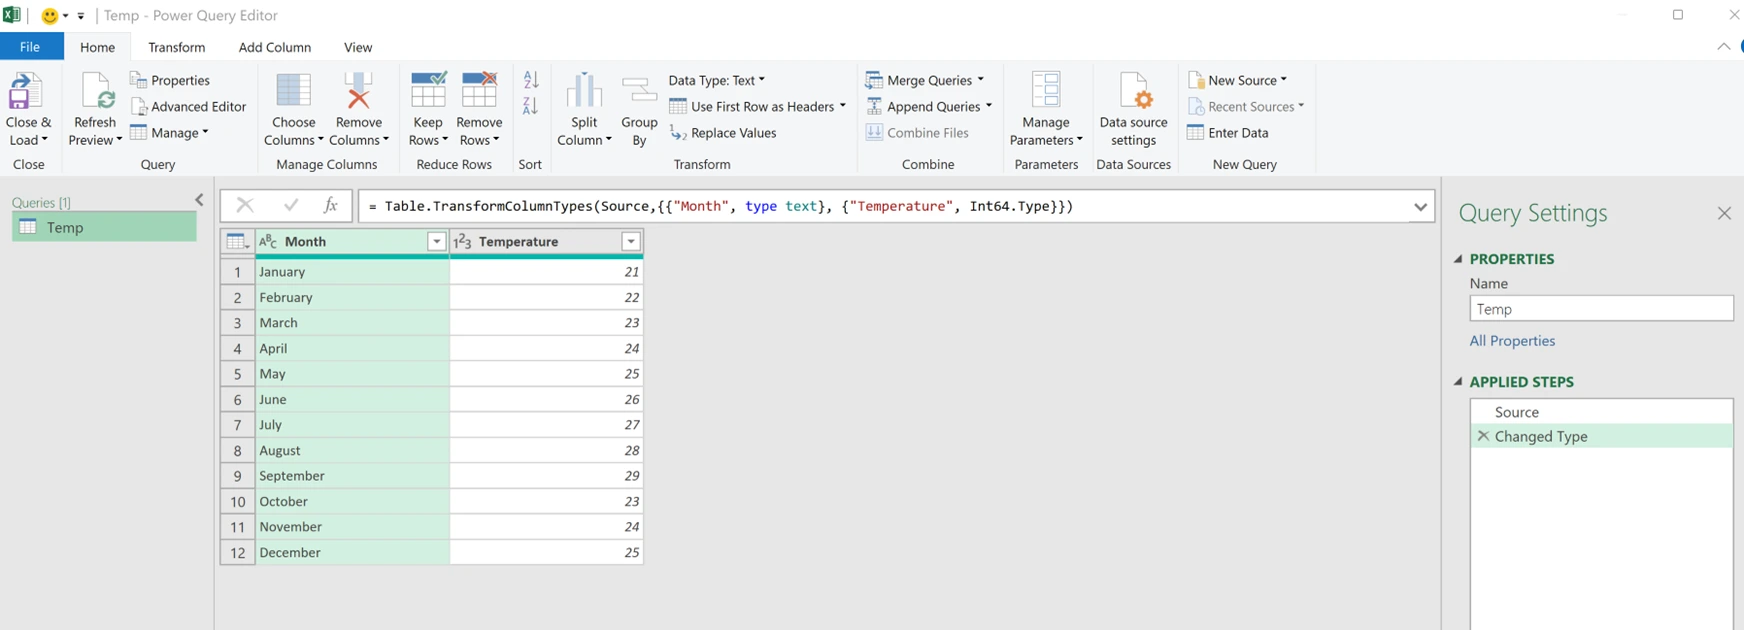Collapse the ribbon
This screenshot has width=1744, height=630.
pos(1723,47)
